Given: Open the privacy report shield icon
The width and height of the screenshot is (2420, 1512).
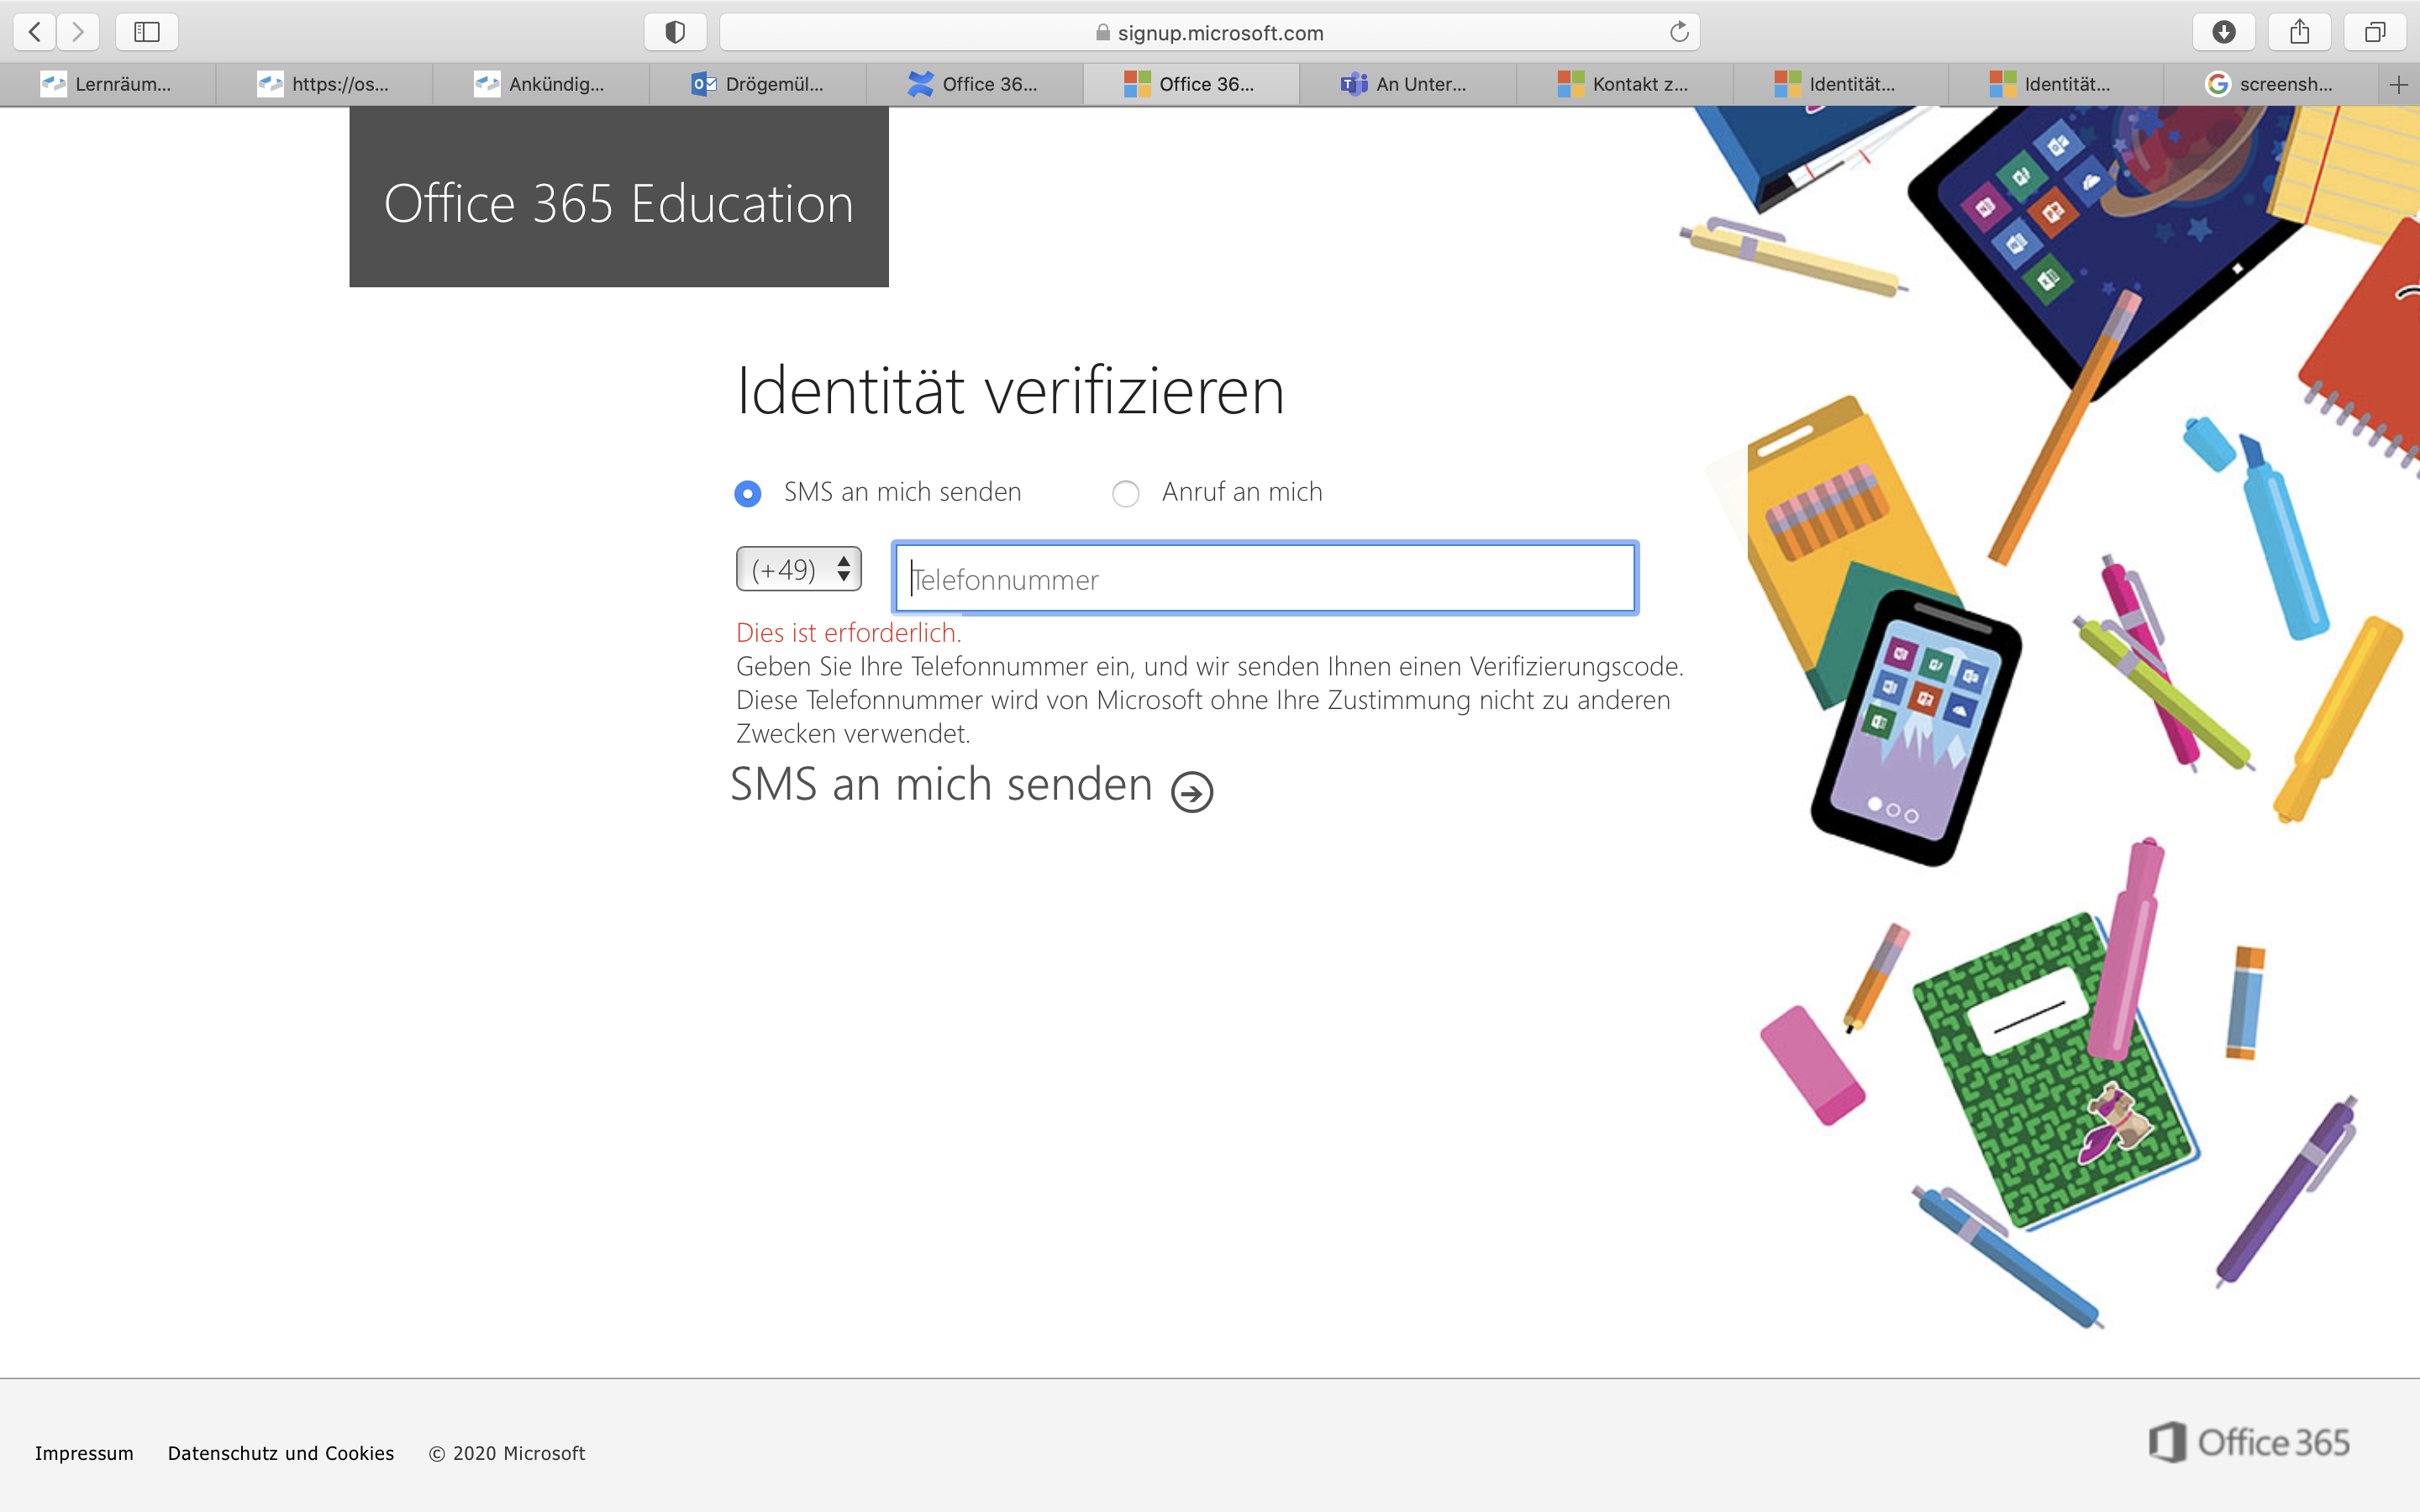Looking at the screenshot, I should [x=675, y=32].
